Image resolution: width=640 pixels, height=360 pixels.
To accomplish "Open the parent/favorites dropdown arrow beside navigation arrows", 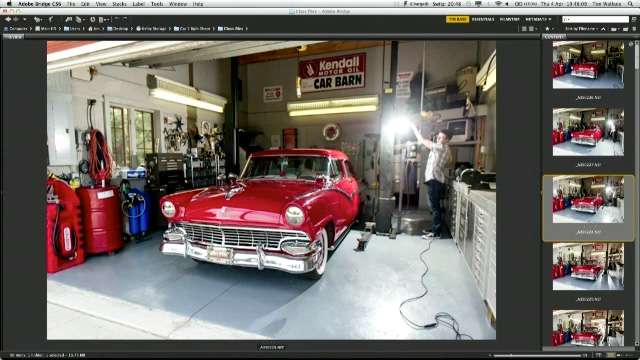I will click(x=24, y=19).
